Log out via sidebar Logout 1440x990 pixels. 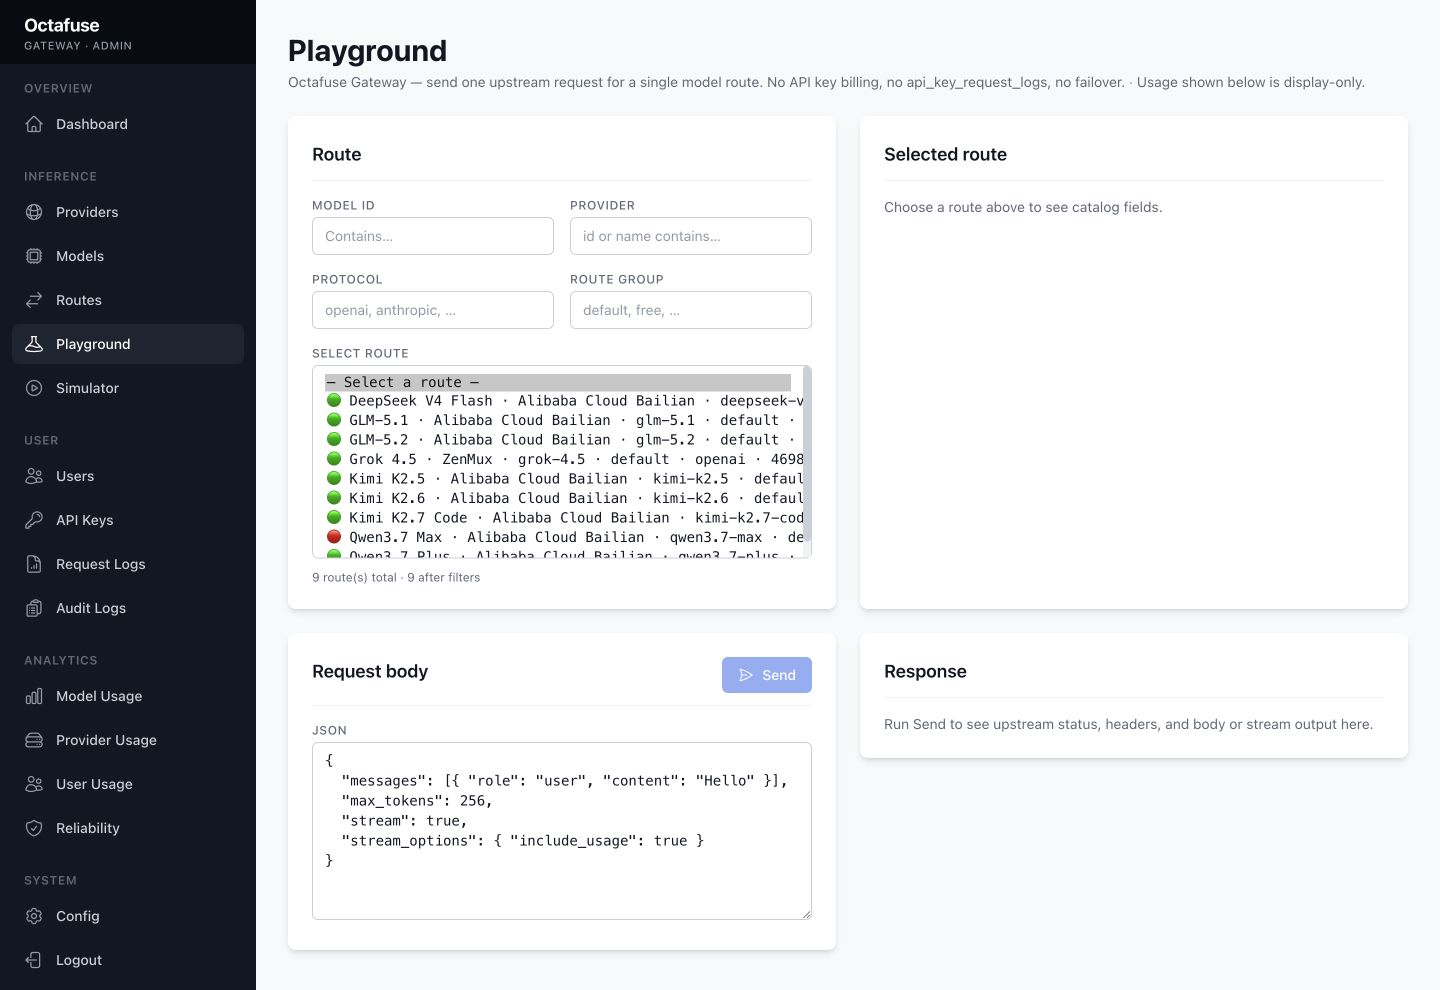pyautogui.click(x=128, y=960)
